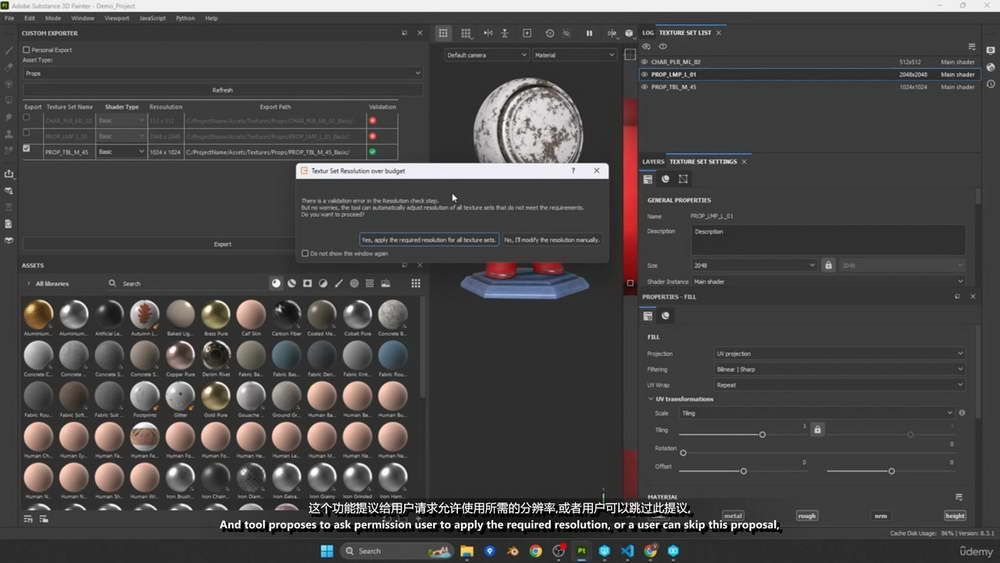
Task: Click the tiling lock icon in UV transformations
Action: point(817,430)
